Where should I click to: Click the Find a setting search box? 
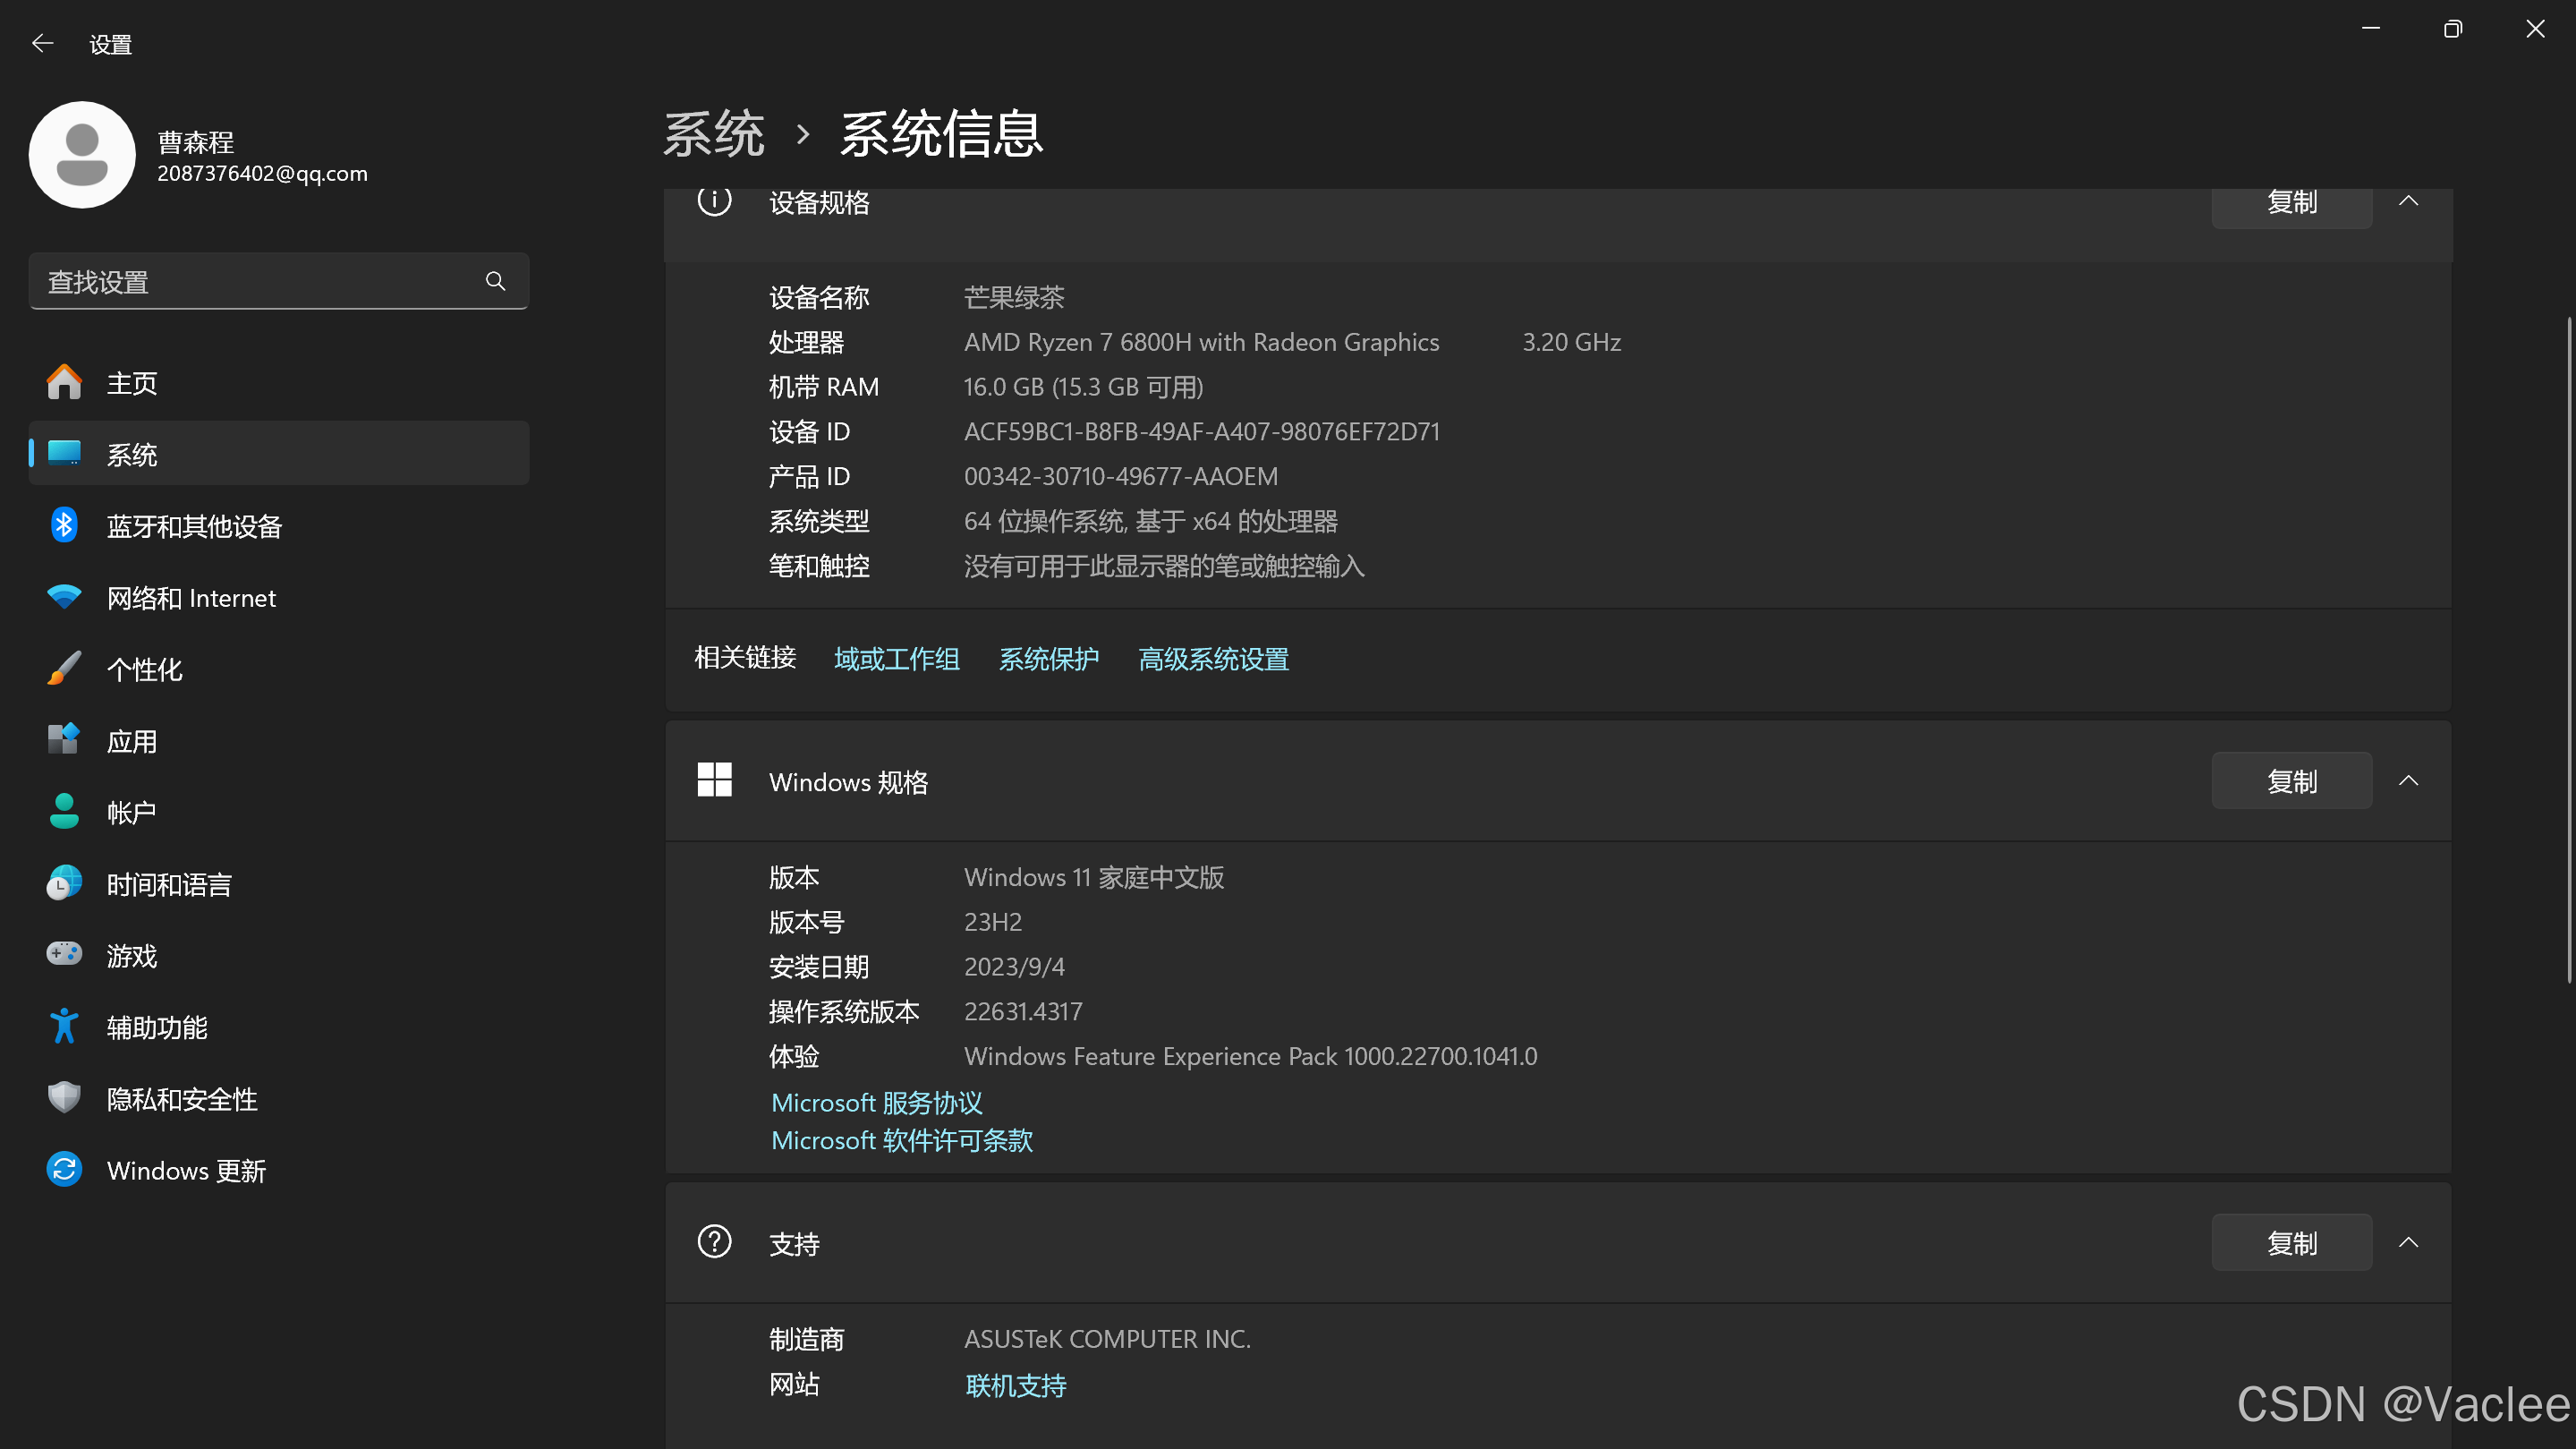point(250,281)
